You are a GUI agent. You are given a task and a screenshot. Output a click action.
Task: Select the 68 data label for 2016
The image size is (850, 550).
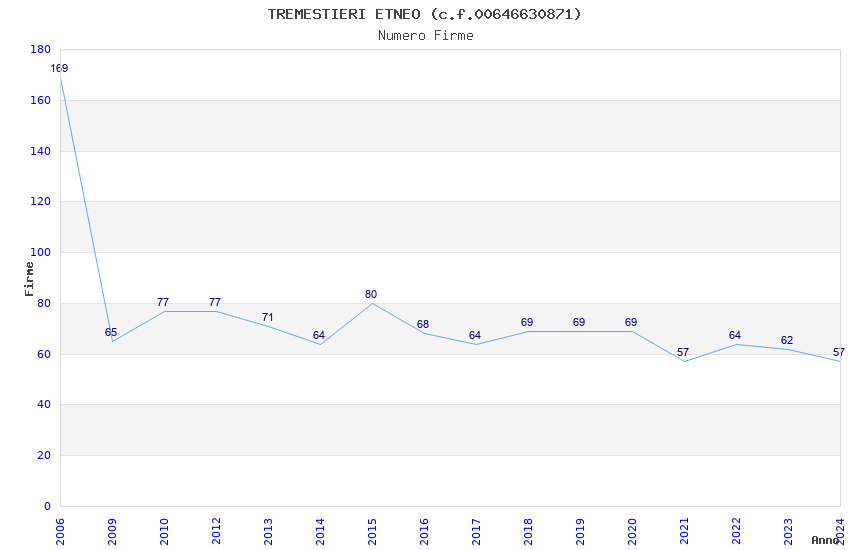click(x=423, y=324)
